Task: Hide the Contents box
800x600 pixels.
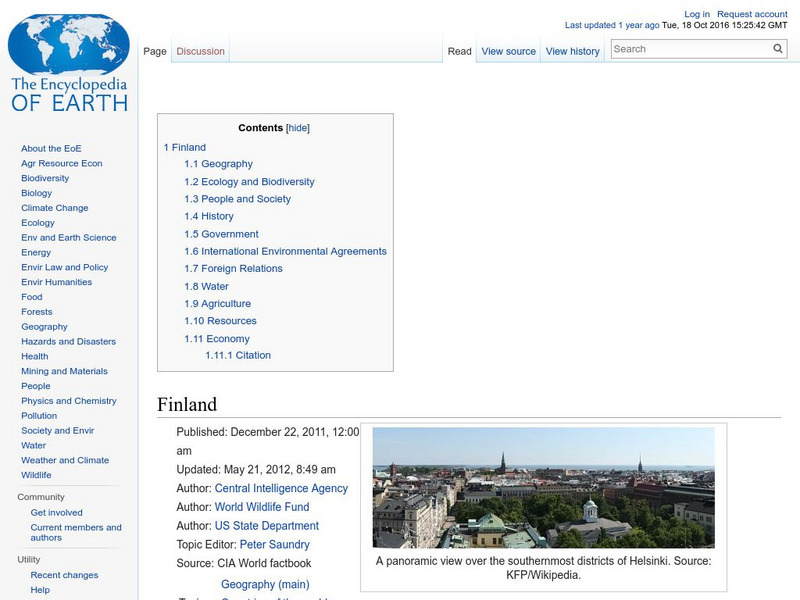Action: coord(296,127)
